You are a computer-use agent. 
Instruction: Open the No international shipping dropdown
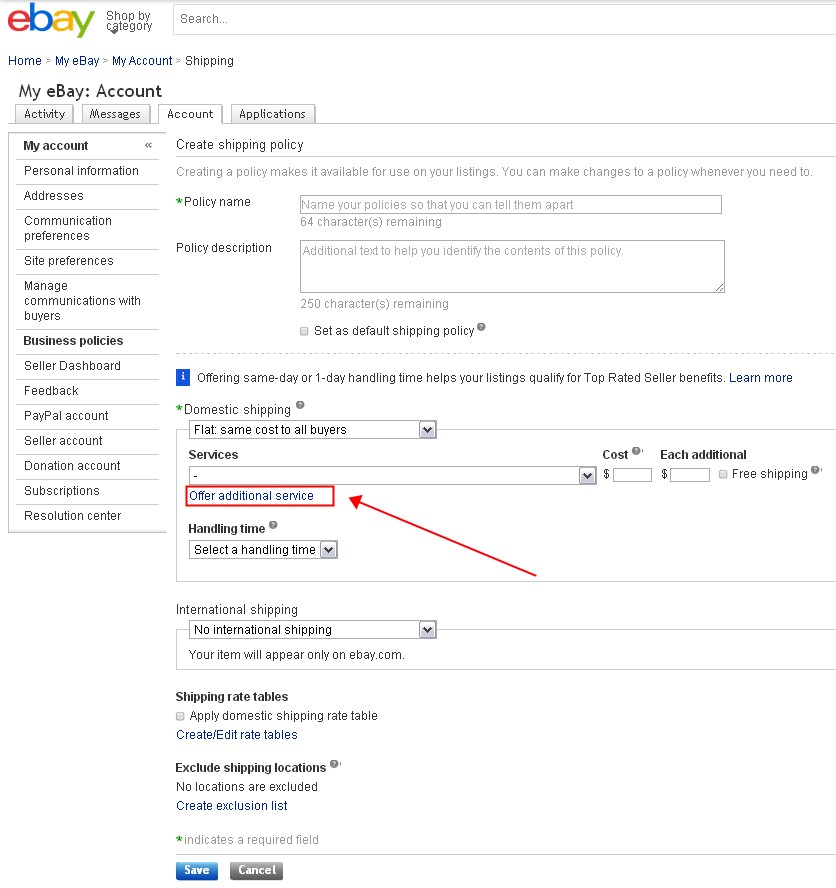427,629
